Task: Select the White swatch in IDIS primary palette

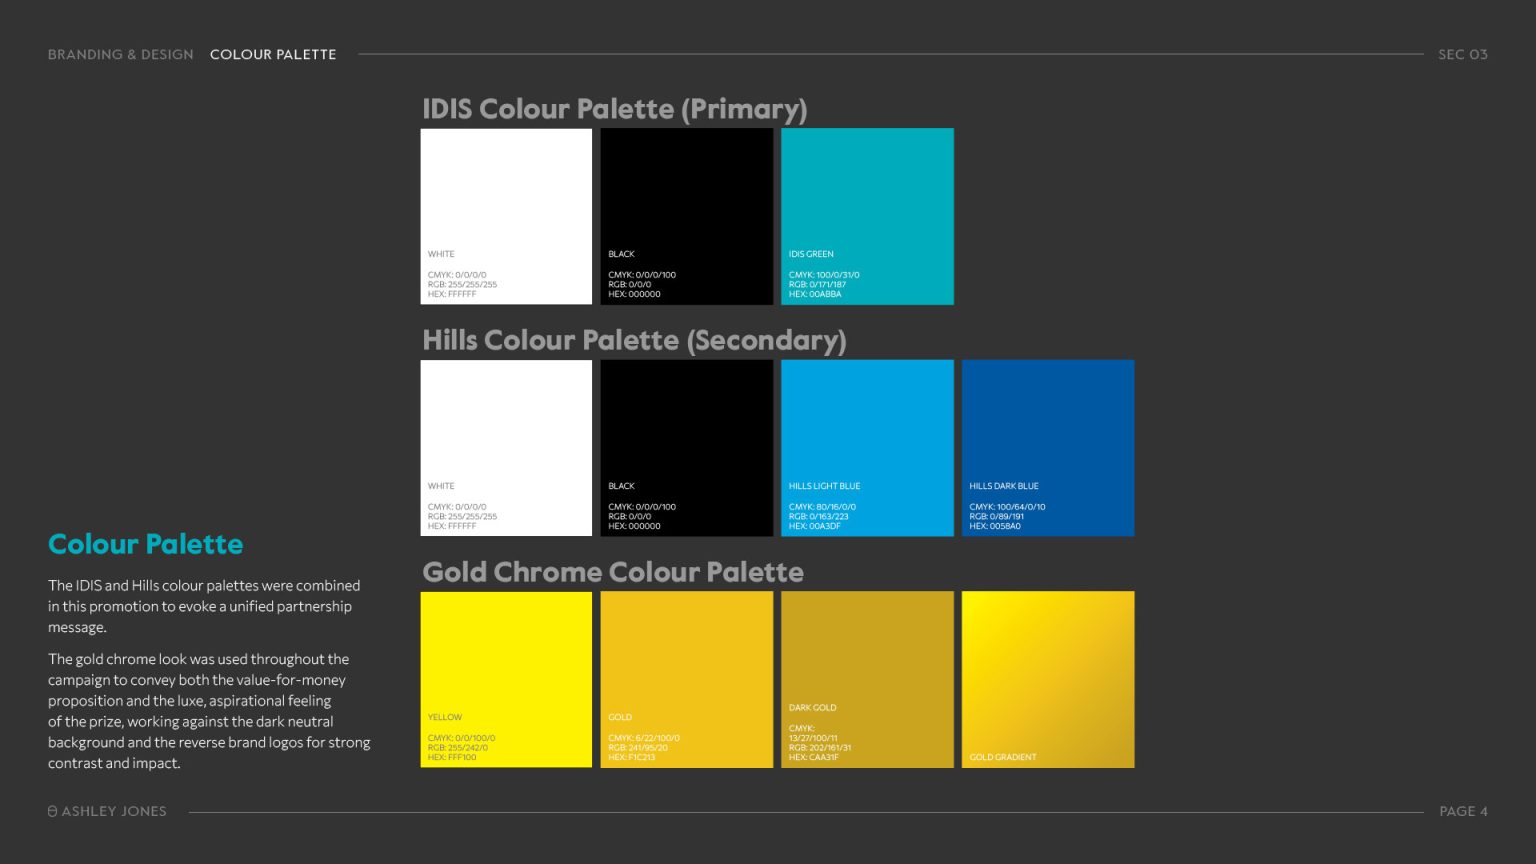Action: coord(506,216)
